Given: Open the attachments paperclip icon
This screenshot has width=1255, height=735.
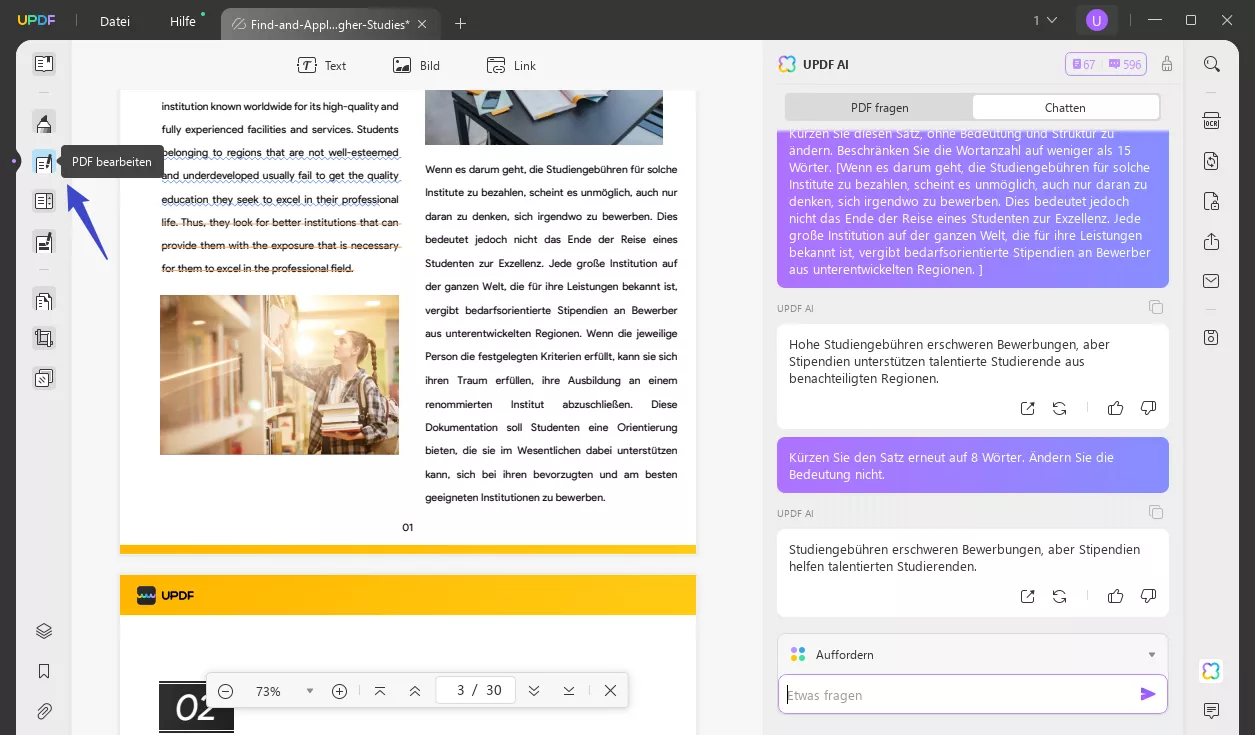Looking at the screenshot, I should pyautogui.click(x=43, y=711).
